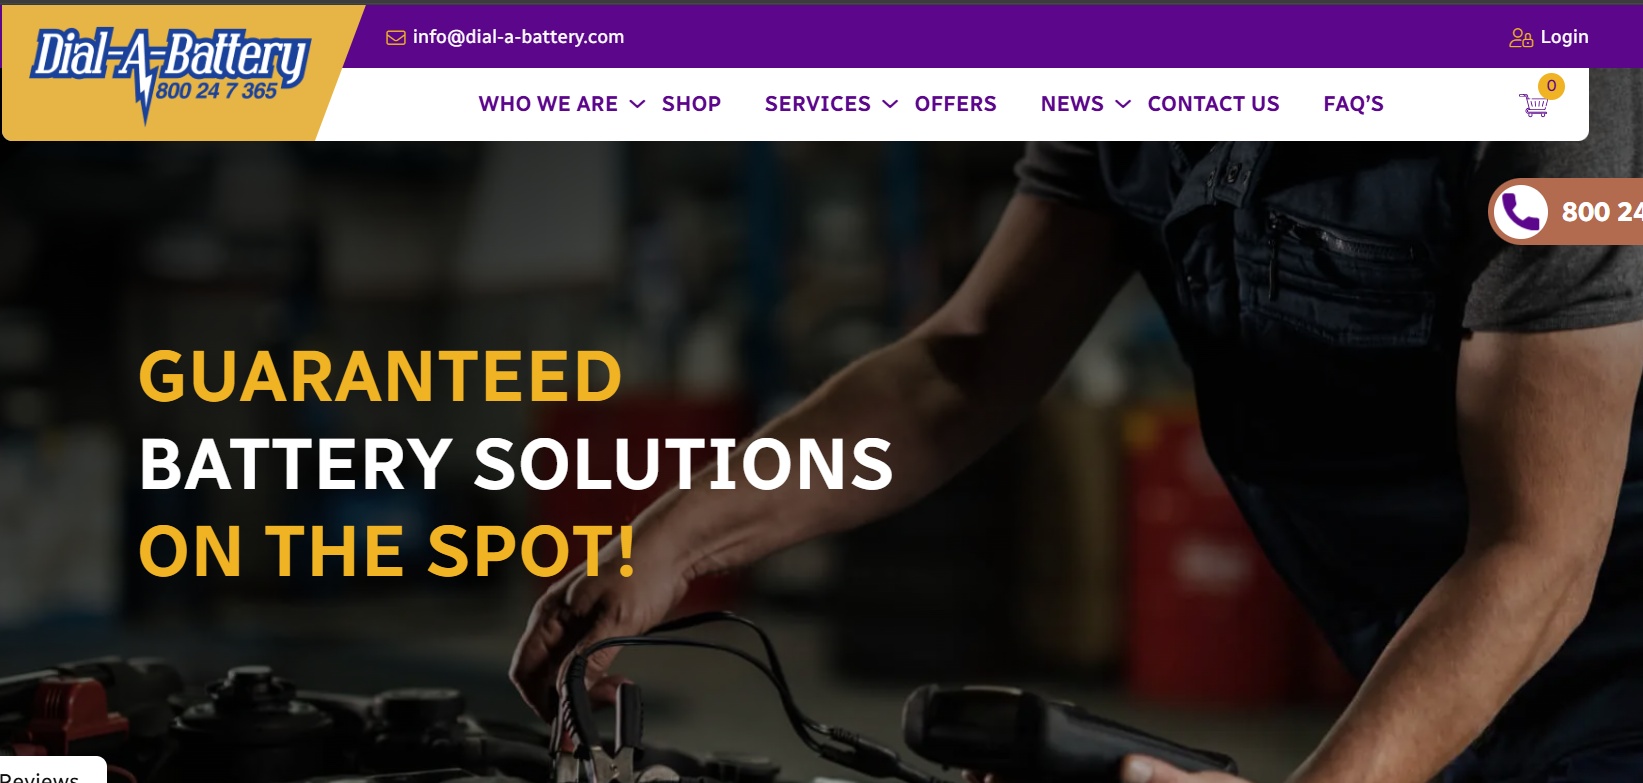Click the phone call icon
Image resolution: width=1643 pixels, height=783 pixels.
(x=1521, y=212)
